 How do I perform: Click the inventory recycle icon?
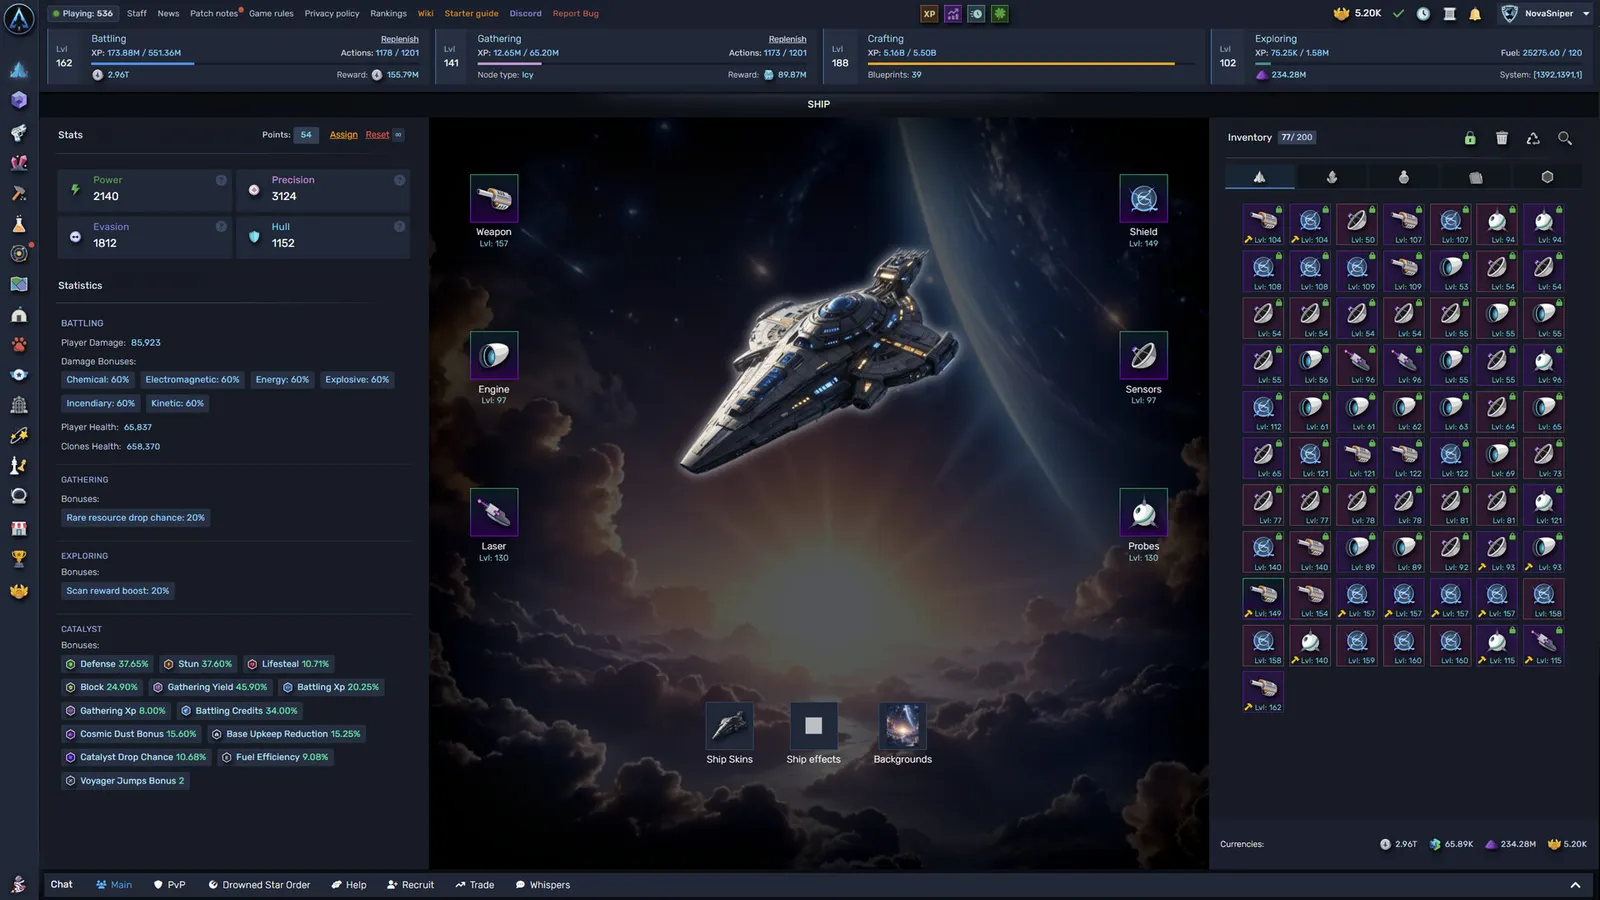pos(1533,138)
